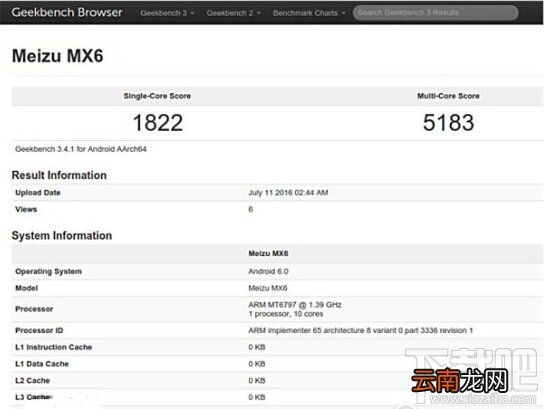Click the Geekbench 3.4.1 for Android text

coord(81,149)
